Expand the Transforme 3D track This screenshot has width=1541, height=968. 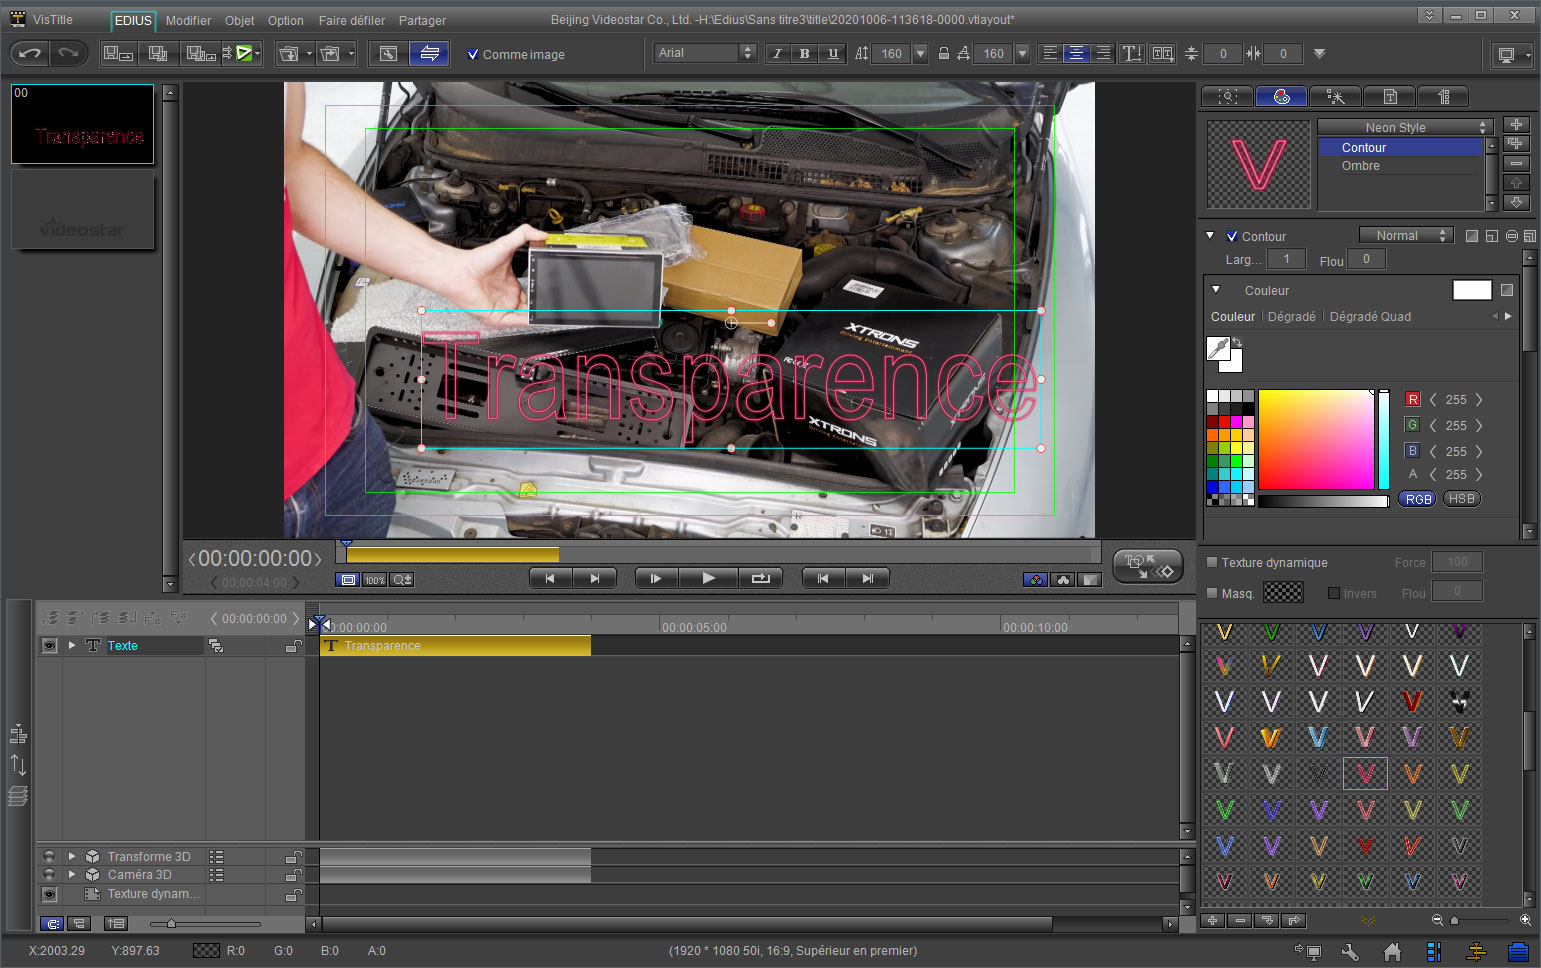tap(72, 857)
